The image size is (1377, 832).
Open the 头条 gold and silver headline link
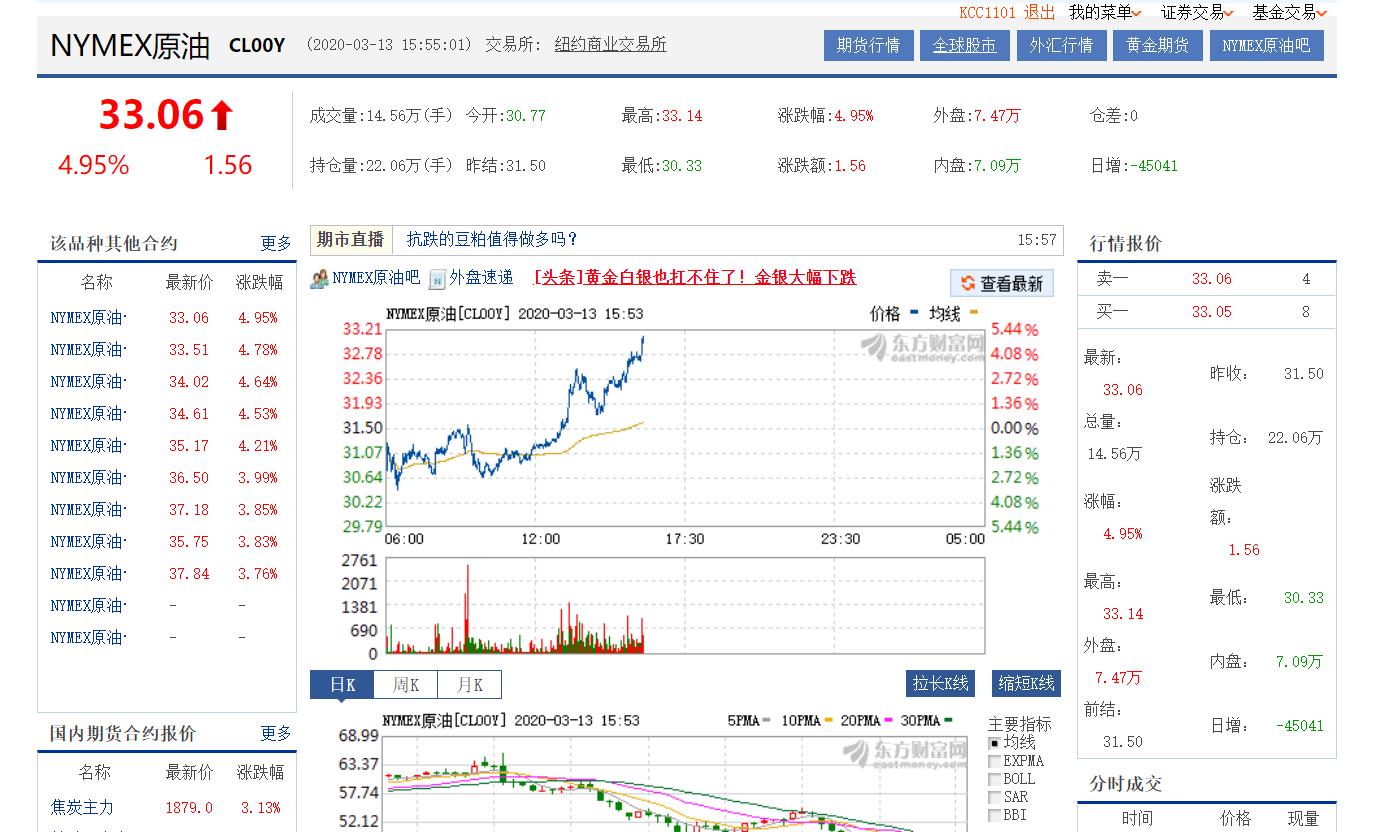695,278
